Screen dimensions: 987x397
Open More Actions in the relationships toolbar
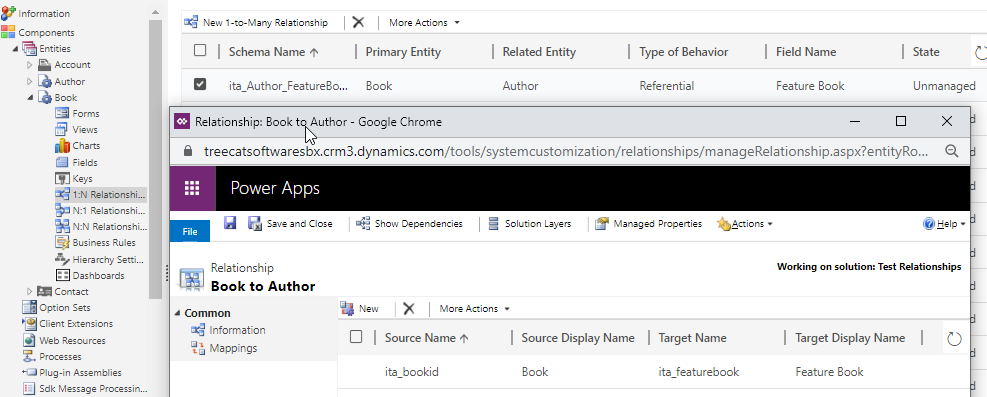(424, 23)
